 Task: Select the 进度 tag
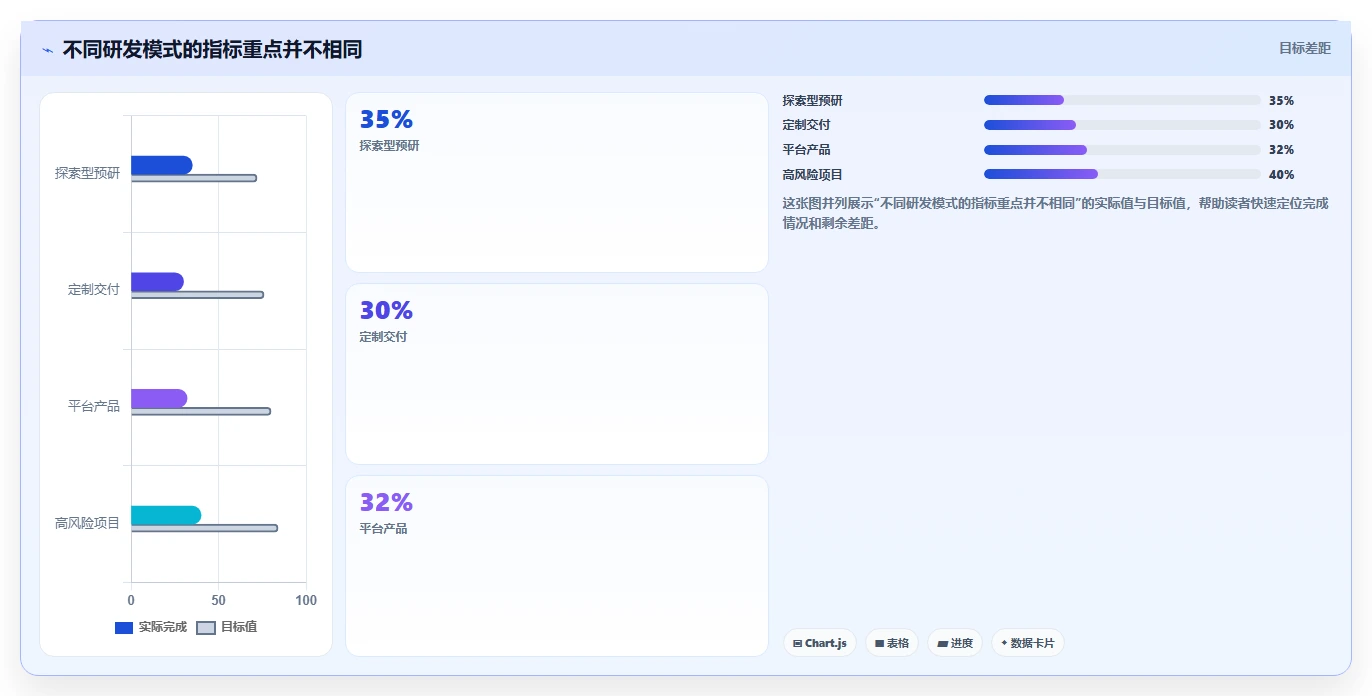click(955, 643)
